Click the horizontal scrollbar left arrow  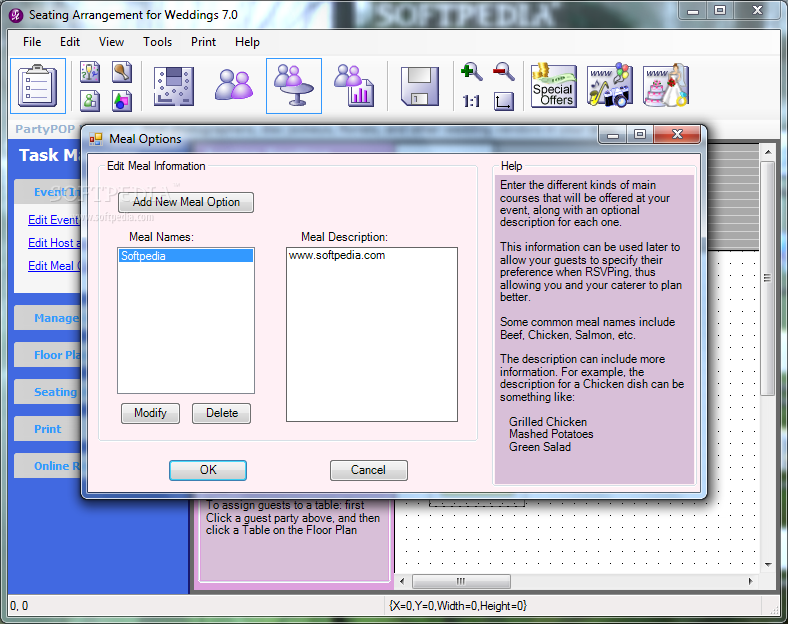coord(402,581)
